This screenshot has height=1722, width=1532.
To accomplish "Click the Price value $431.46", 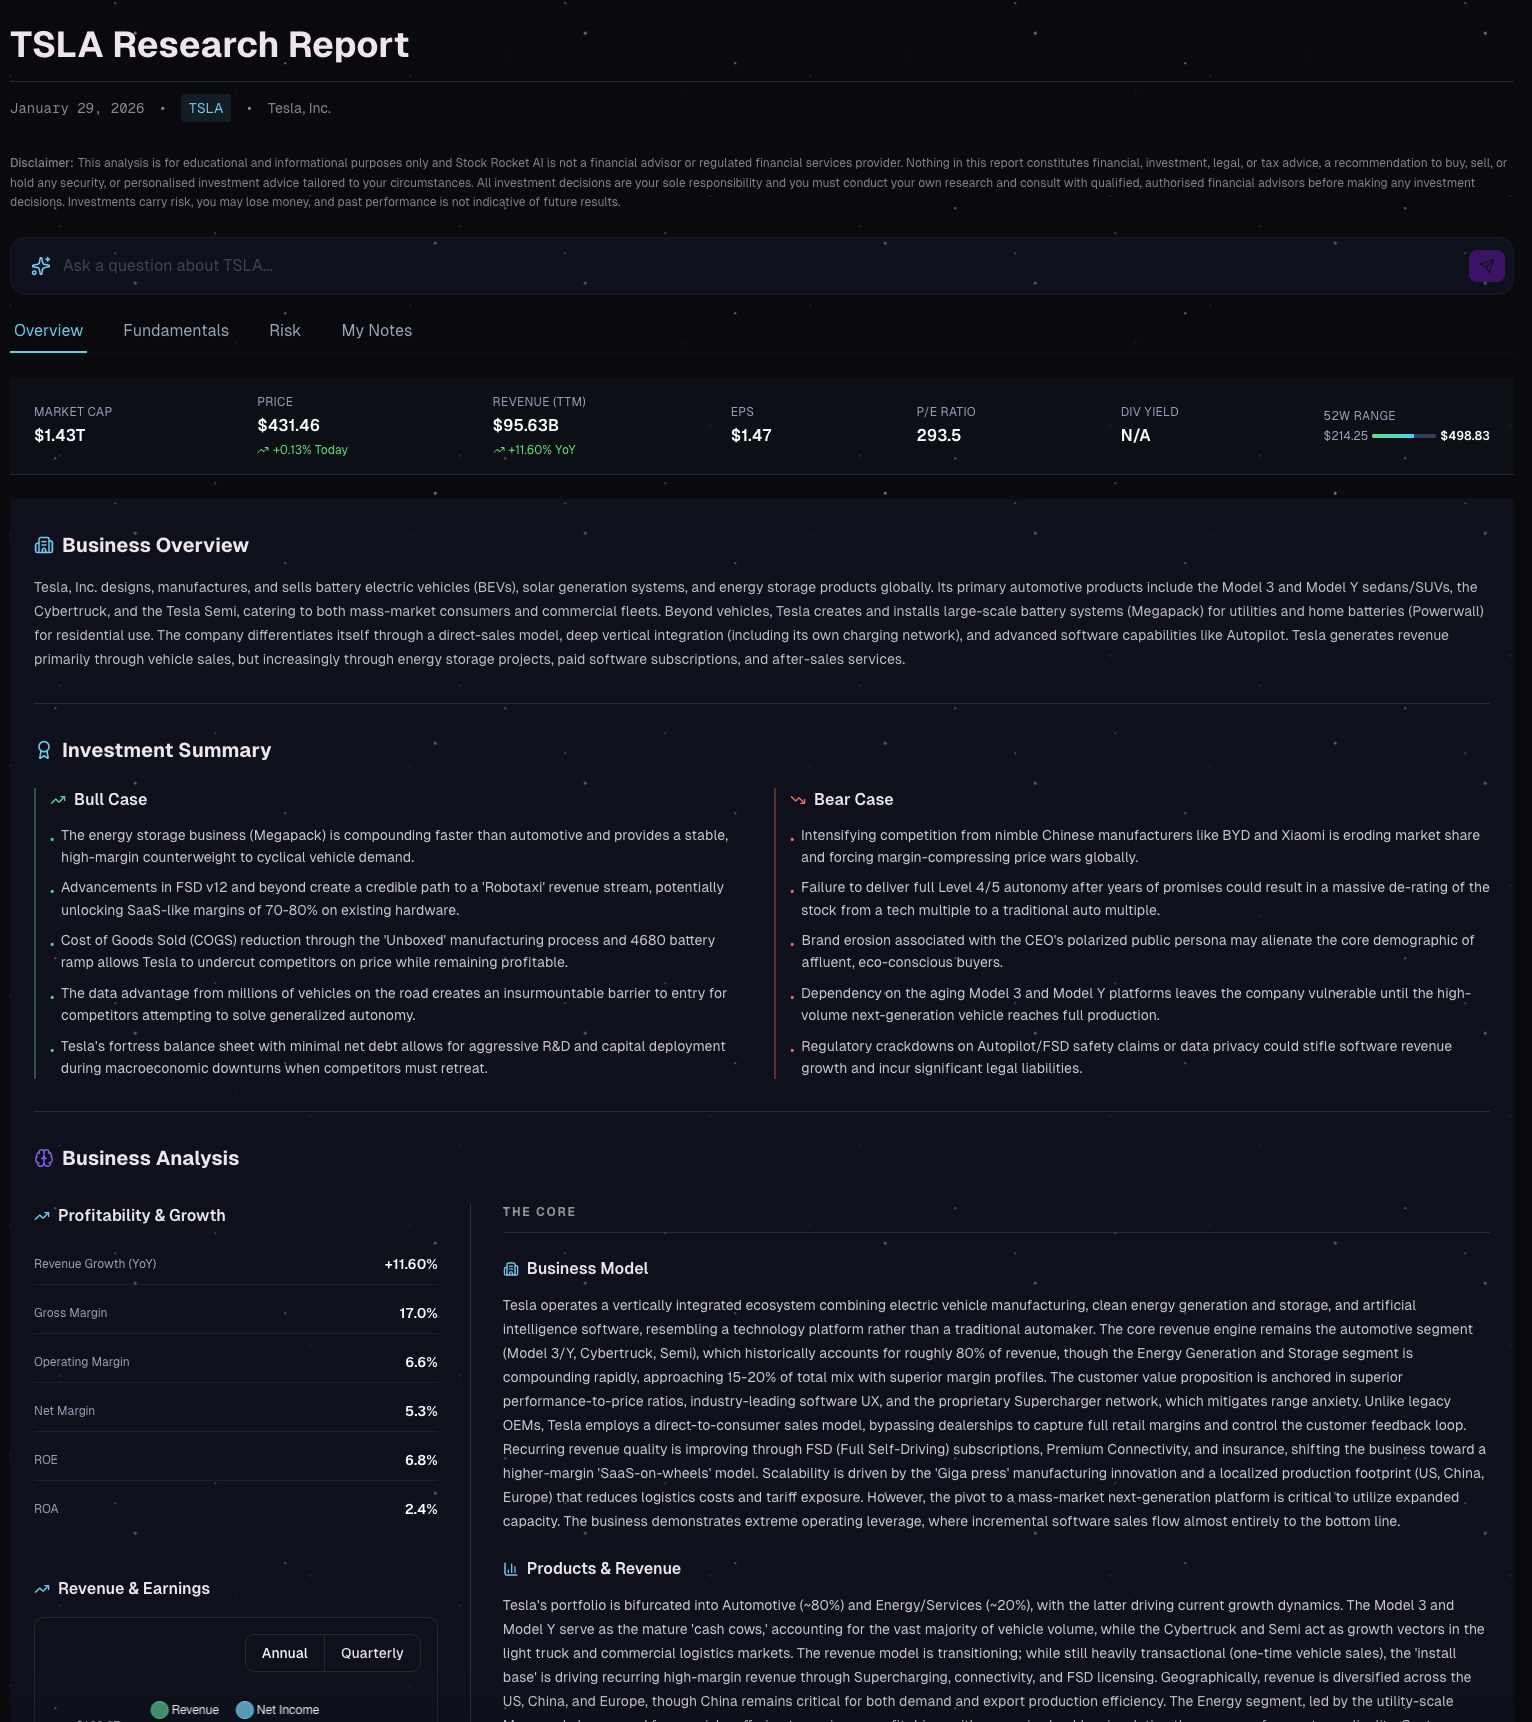I will coord(289,426).
